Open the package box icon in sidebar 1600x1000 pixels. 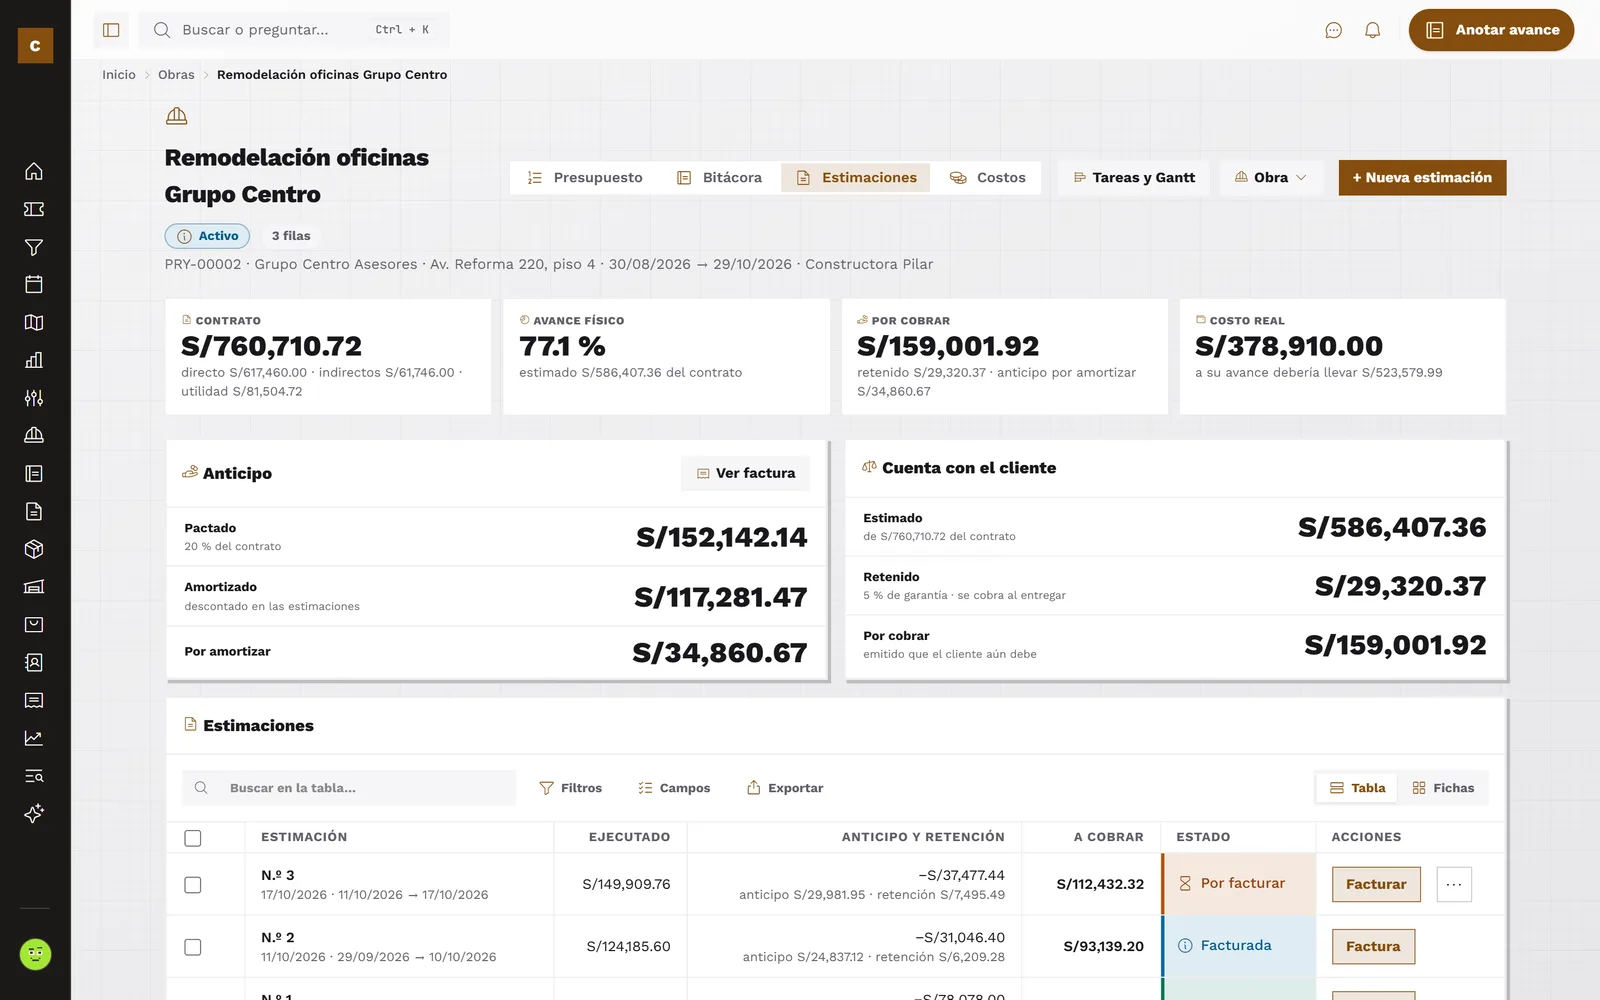pyautogui.click(x=34, y=549)
